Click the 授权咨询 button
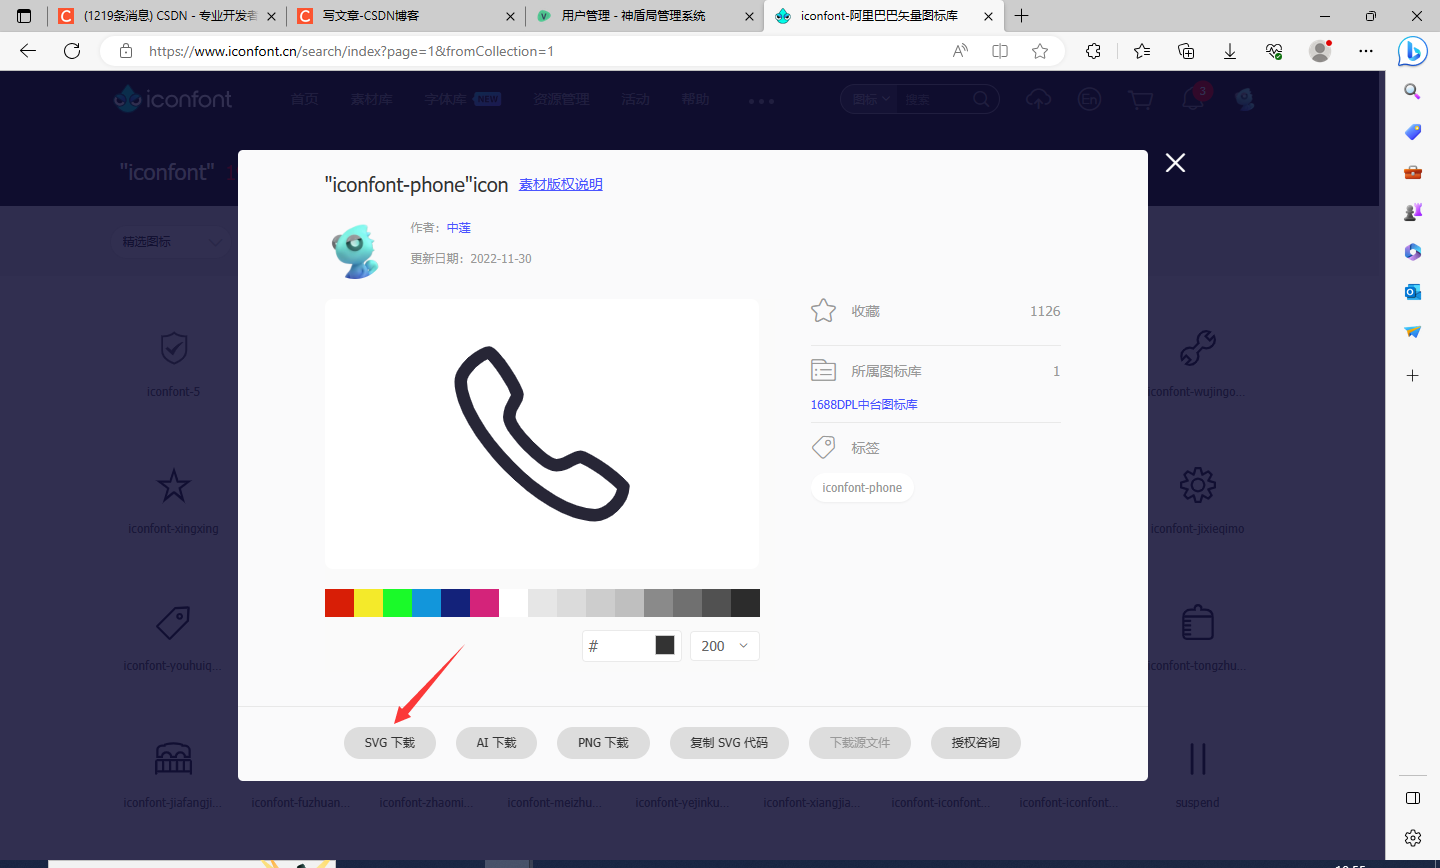The width and height of the screenshot is (1440, 868). (x=976, y=743)
